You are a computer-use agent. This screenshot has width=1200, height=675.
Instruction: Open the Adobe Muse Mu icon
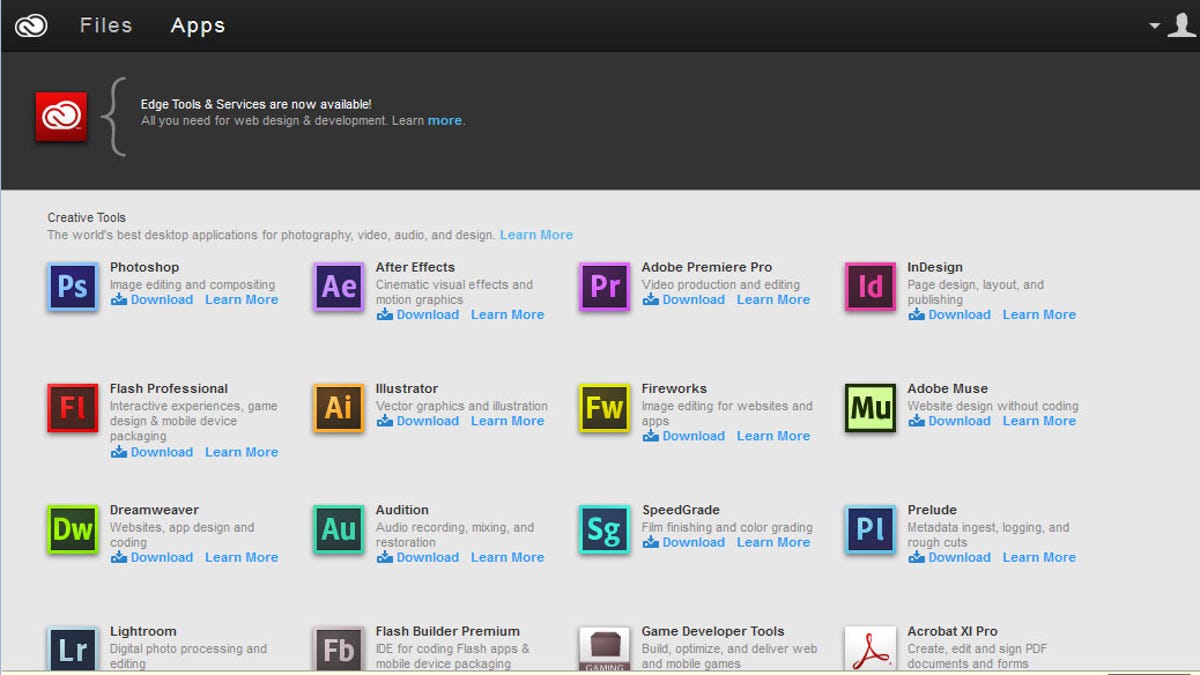pos(870,408)
